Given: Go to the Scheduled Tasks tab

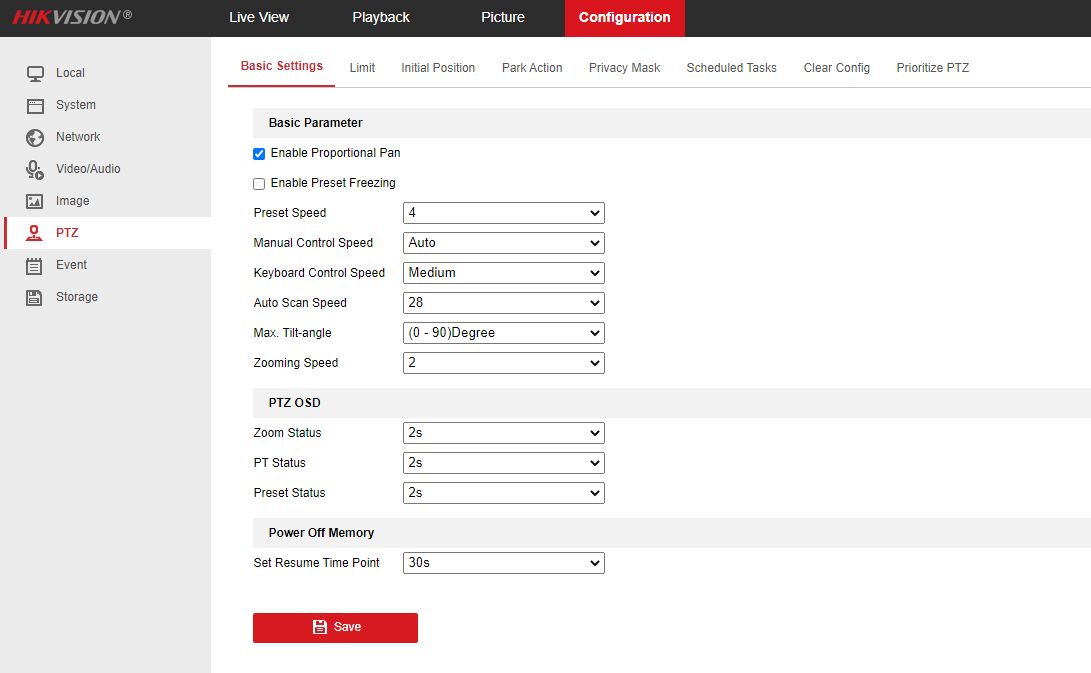Looking at the screenshot, I should click(731, 68).
